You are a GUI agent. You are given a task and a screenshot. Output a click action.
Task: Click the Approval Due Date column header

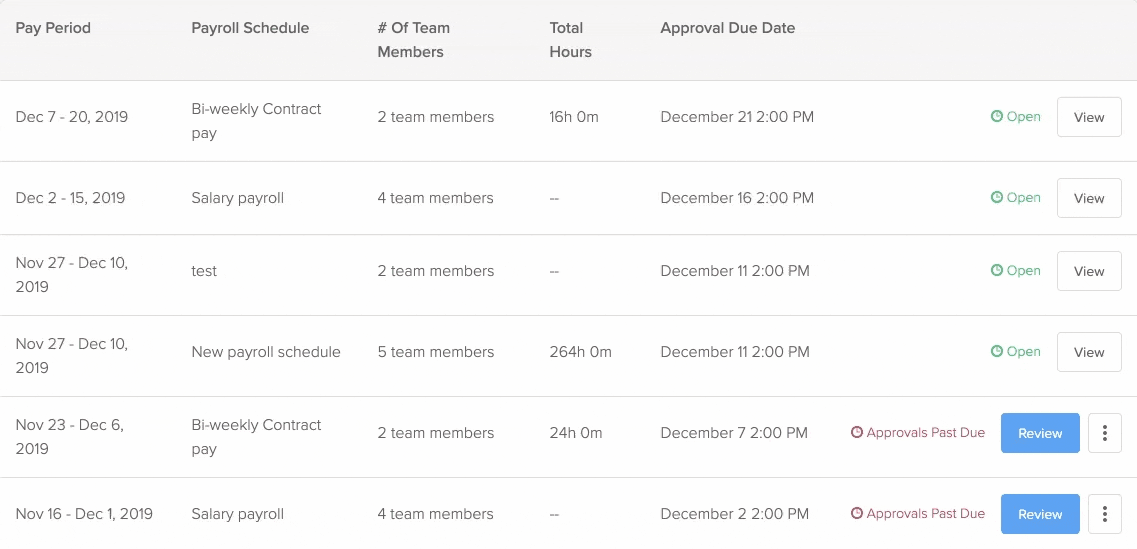pos(727,28)
